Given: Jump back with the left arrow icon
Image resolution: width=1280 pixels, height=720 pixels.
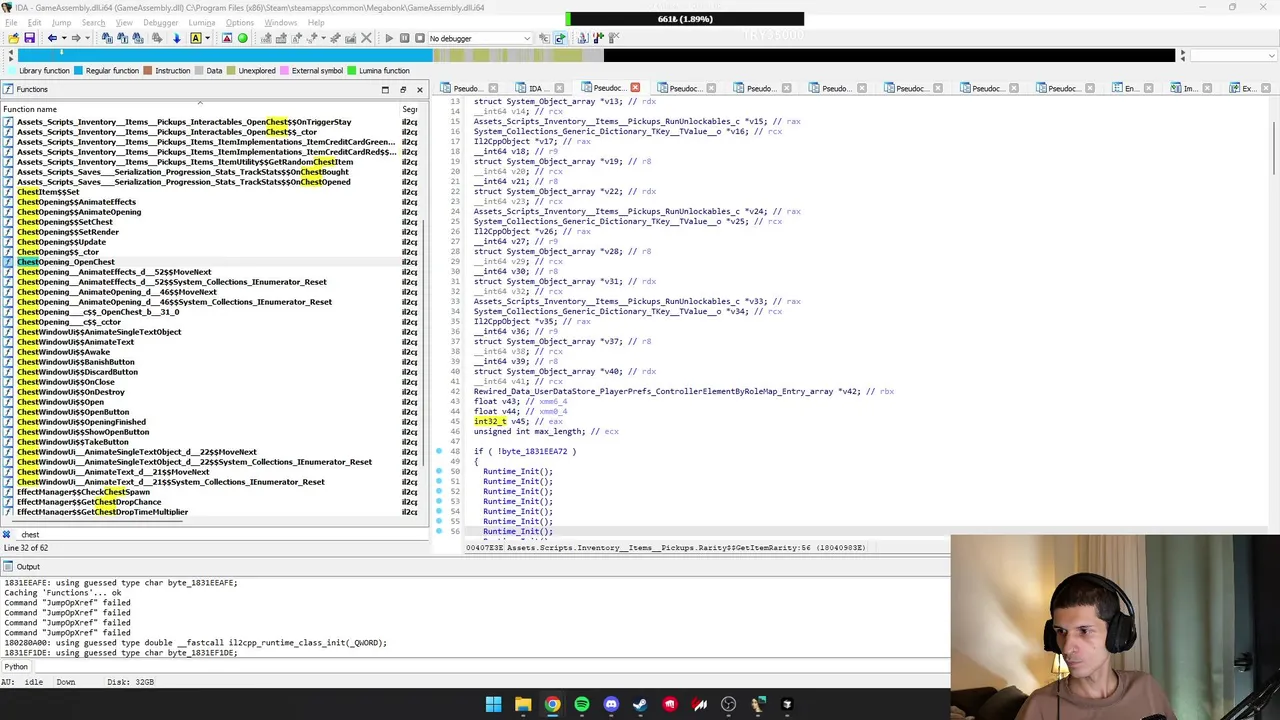Looking at the screenshot, I should tap(52, 38).
